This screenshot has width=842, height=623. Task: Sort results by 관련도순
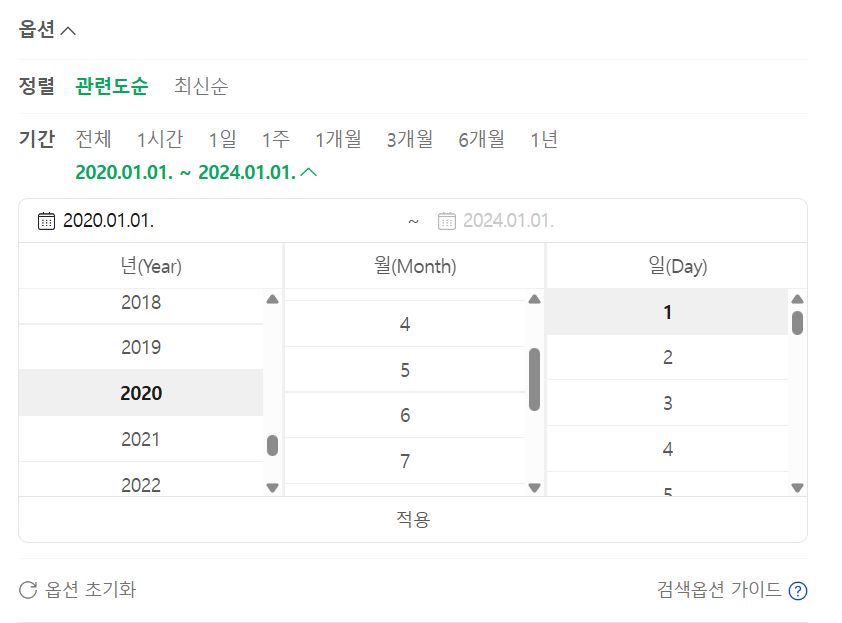click(x=111, y=86)
